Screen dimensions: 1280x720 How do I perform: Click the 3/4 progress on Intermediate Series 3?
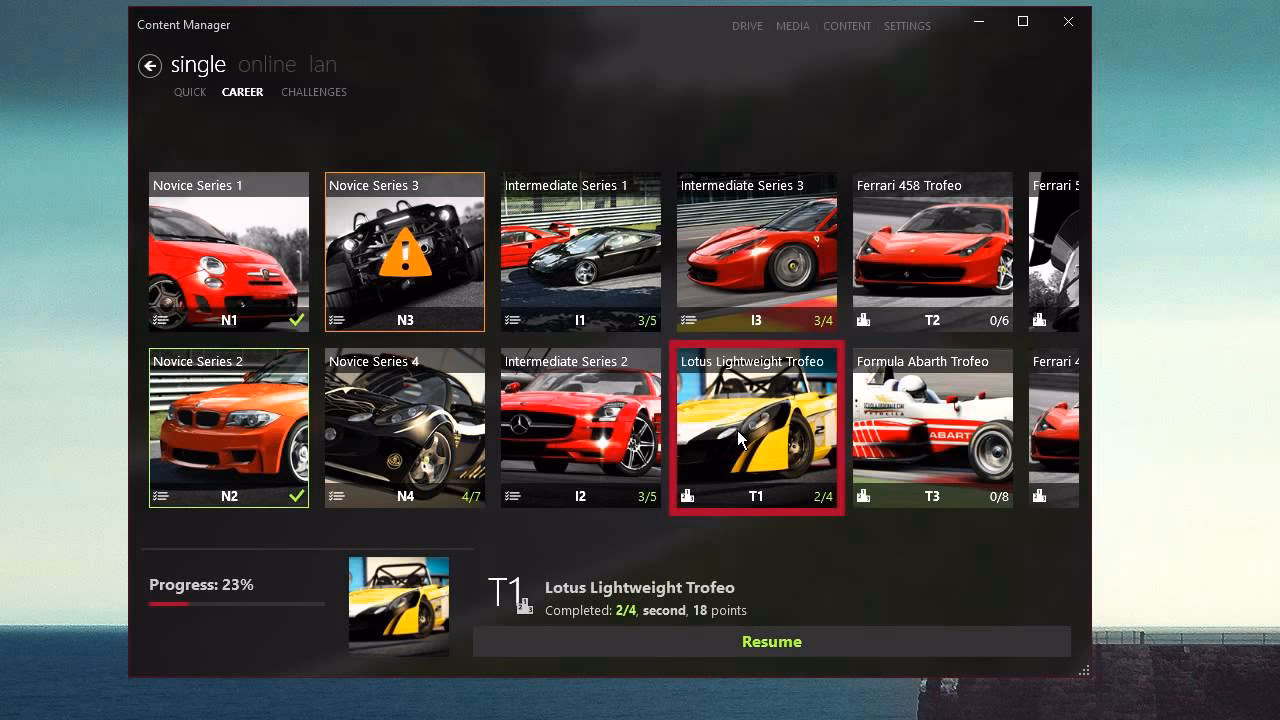click(823, 321)
